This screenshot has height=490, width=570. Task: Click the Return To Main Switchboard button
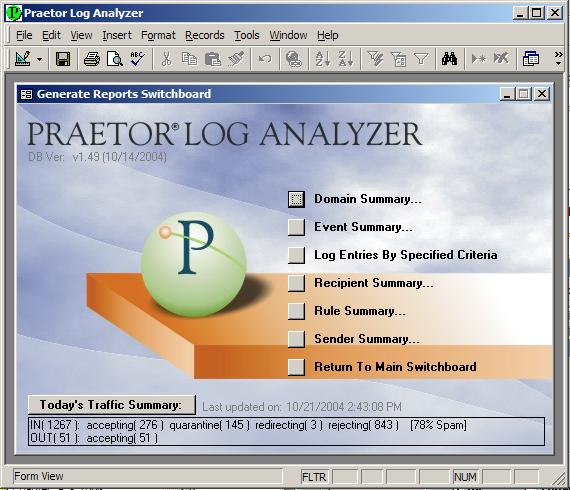pyautogui.click(x=296, y=367)
